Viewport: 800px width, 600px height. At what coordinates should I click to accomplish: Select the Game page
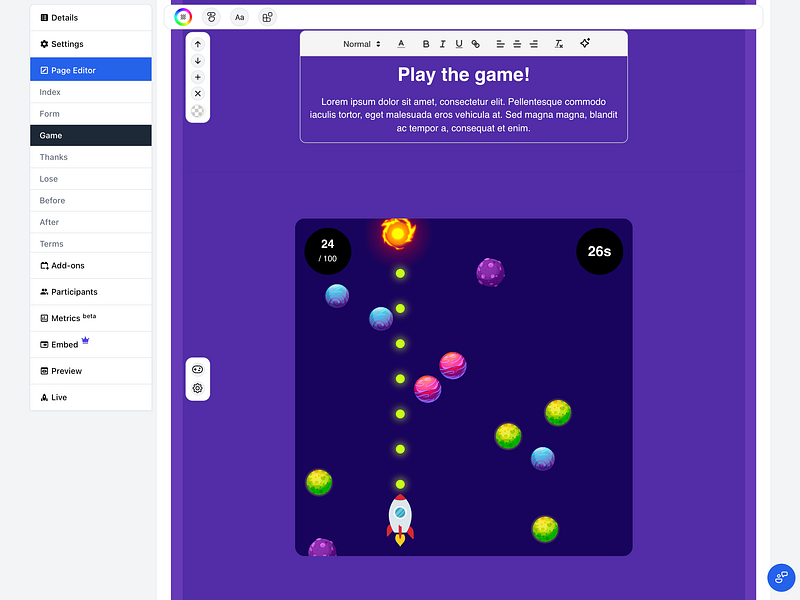pos(91,135)
